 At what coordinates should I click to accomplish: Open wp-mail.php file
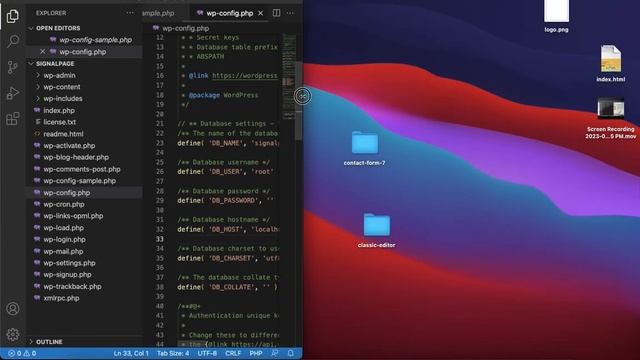pyautogui.click(x=63, y=251)
